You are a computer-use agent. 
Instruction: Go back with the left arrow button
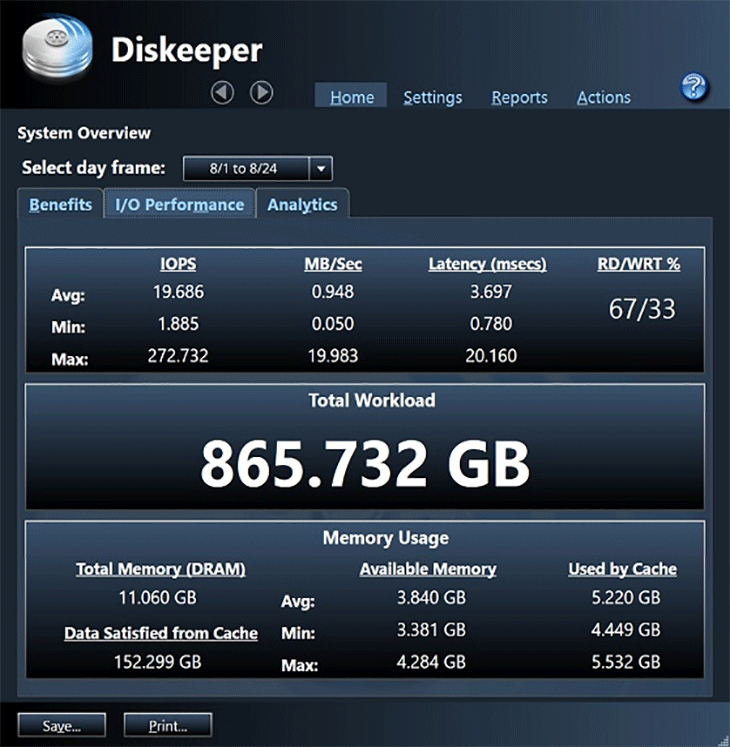pos(223,92)
